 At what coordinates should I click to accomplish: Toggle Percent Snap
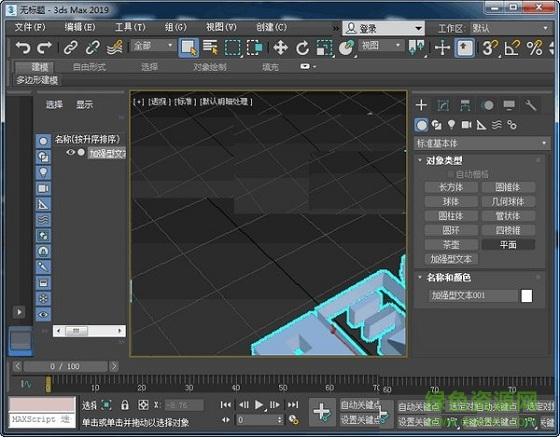[534, 48]
